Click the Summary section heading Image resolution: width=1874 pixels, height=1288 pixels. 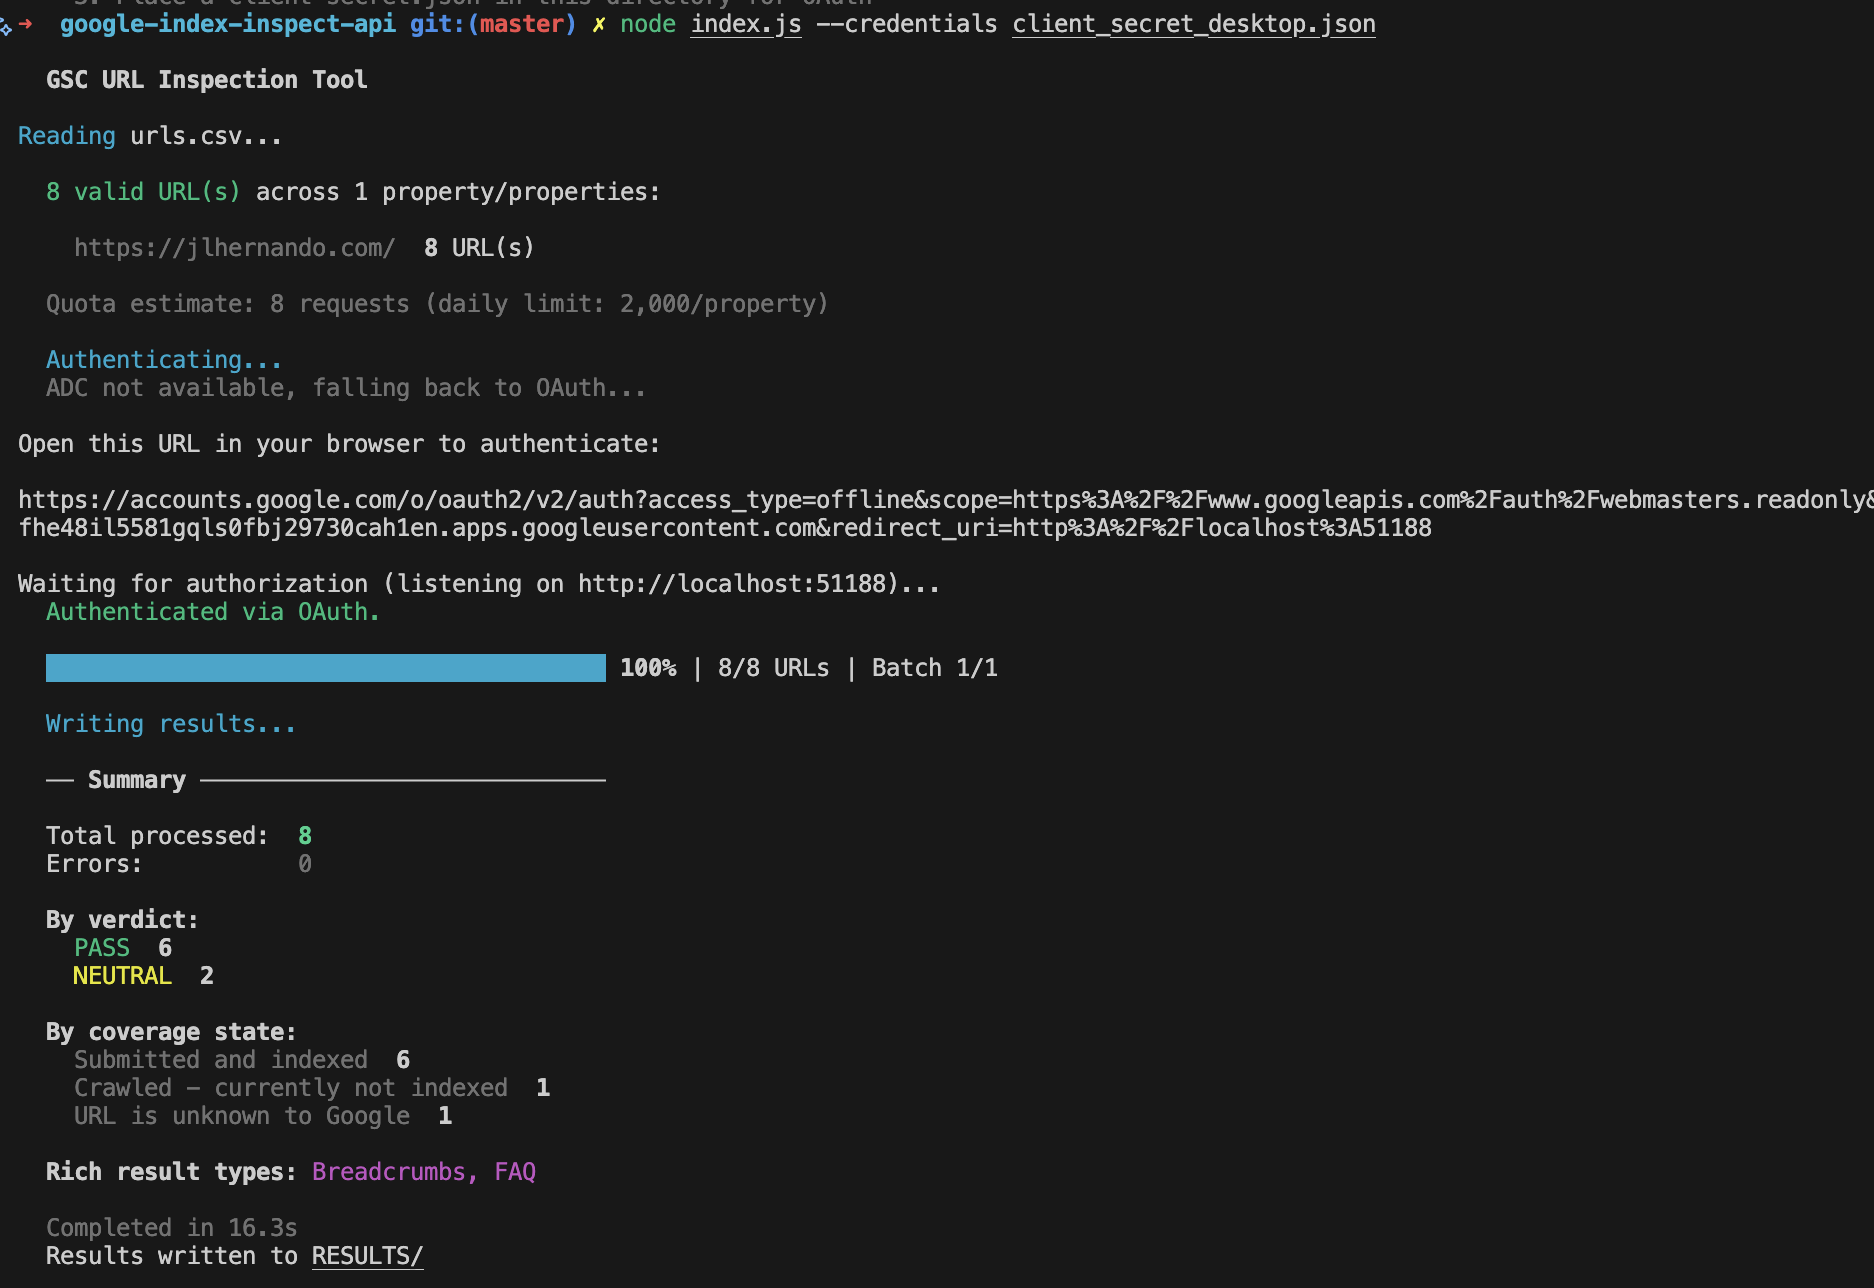pyautogui.click(x=136, y=779)
